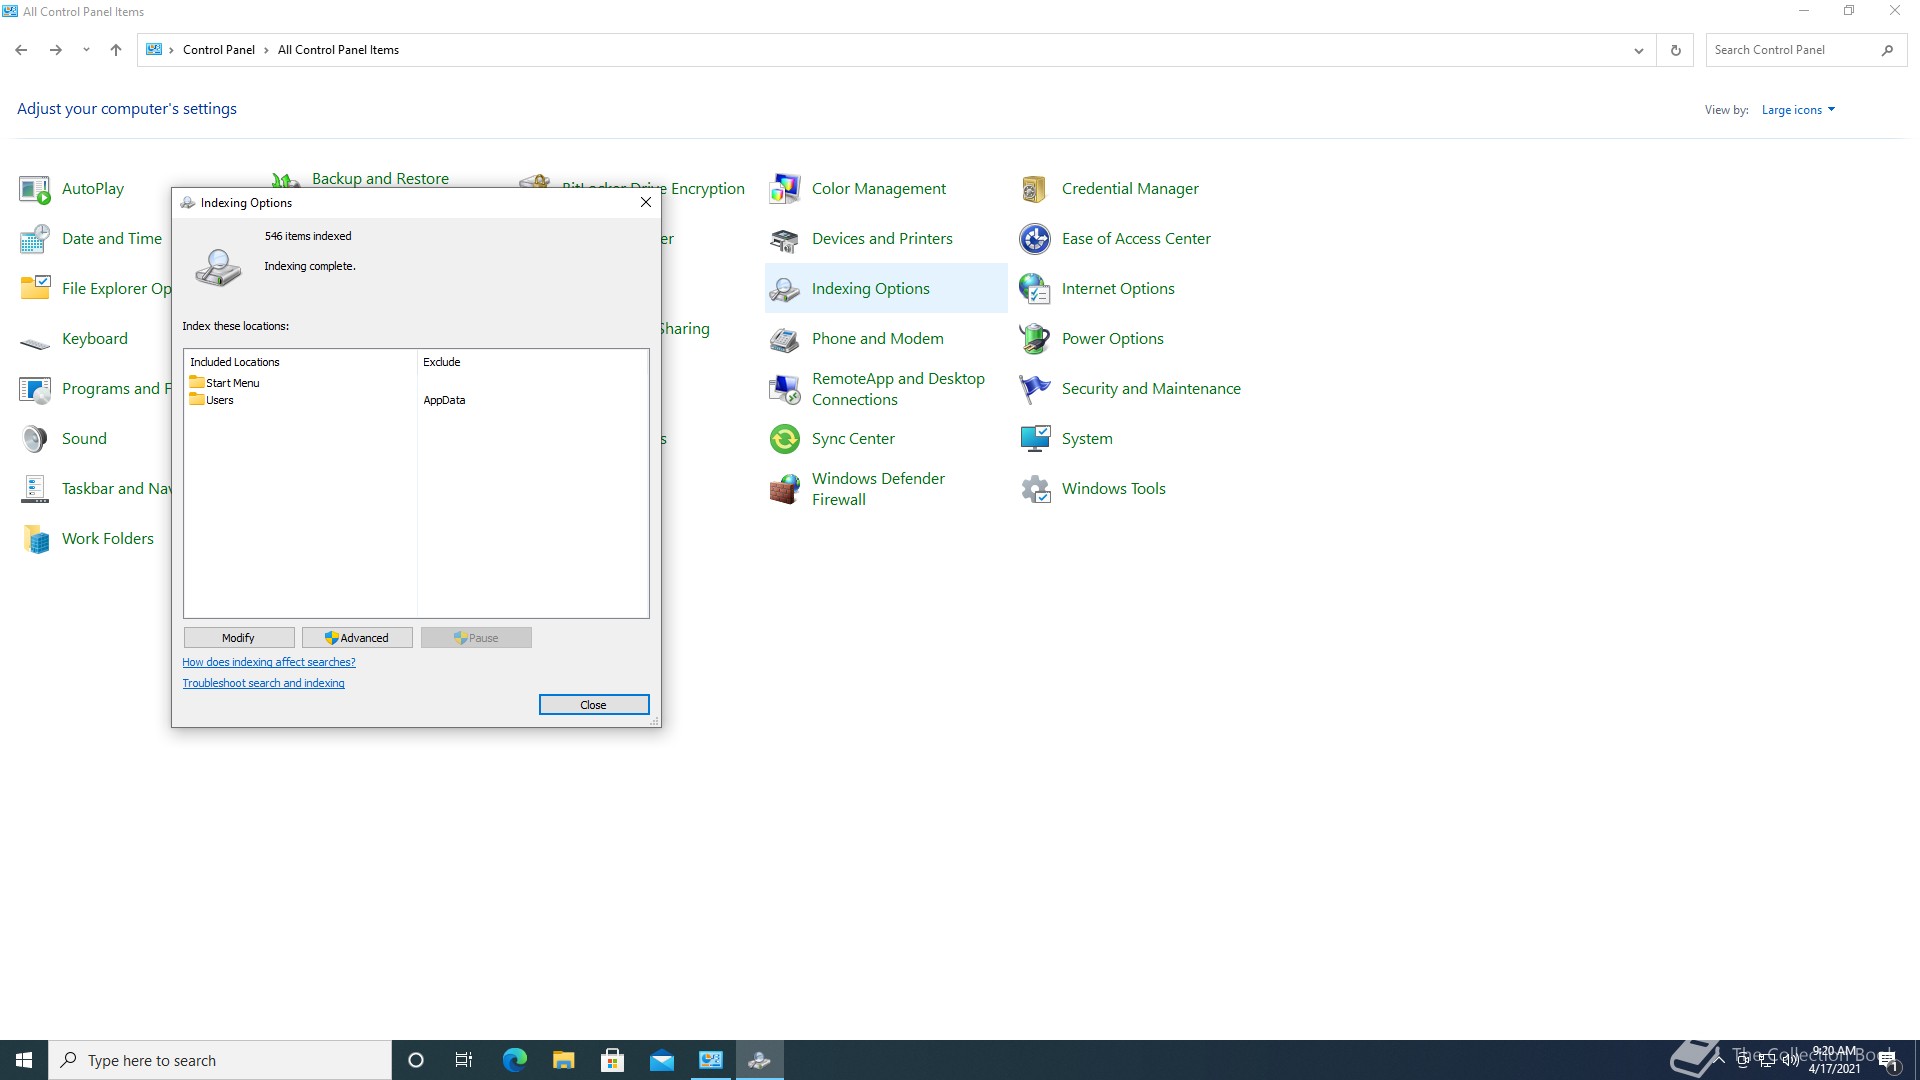Screen dimensions: 1920x1080
Task: Click the taskbar search box
Action: tap(220, 1060)
